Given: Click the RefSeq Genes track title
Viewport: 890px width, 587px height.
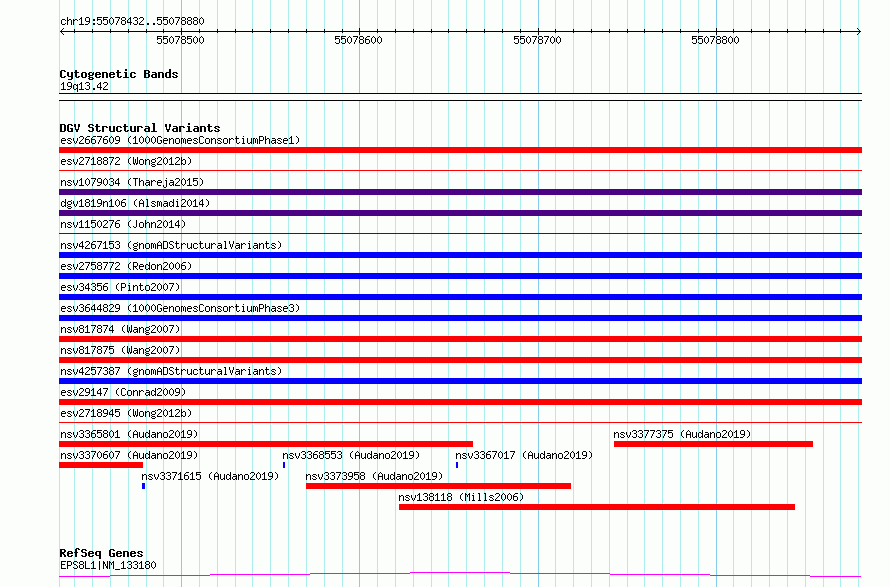Looking at the screenshot, I should [101, 553].
